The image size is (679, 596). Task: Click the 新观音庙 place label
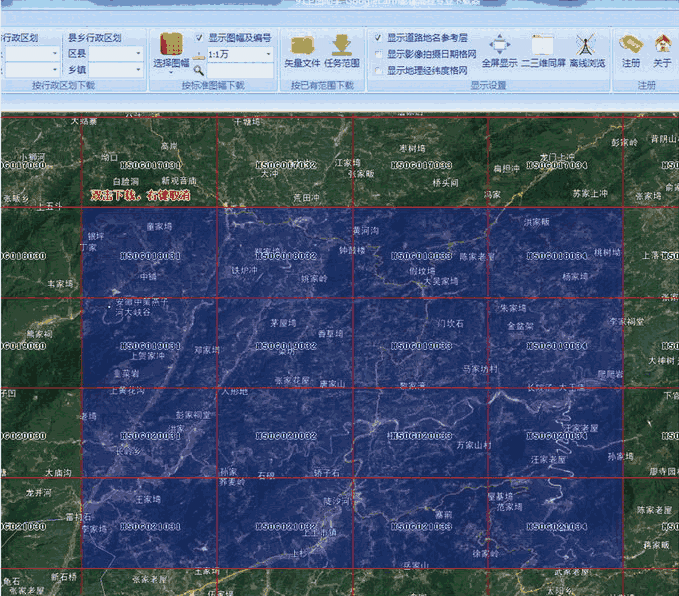(x=179, y=180)
